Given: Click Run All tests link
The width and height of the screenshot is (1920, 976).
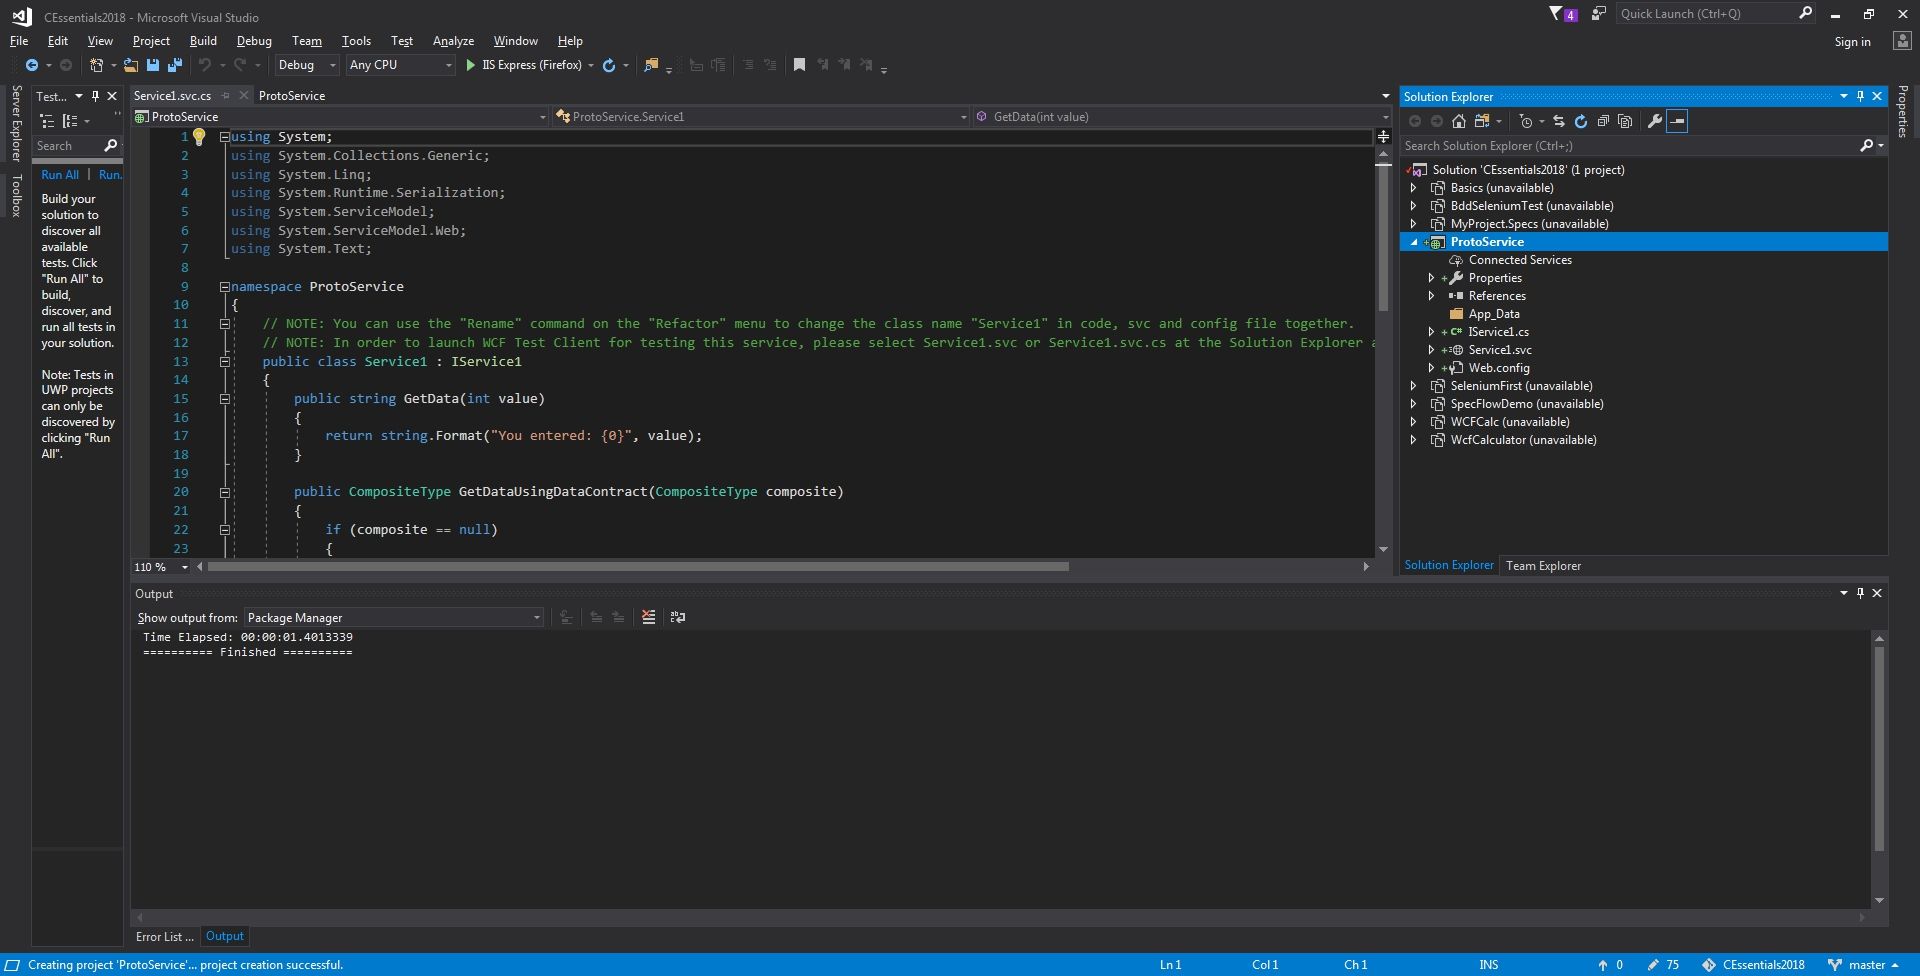Looking at the screenshot, I should click(60, 175).
